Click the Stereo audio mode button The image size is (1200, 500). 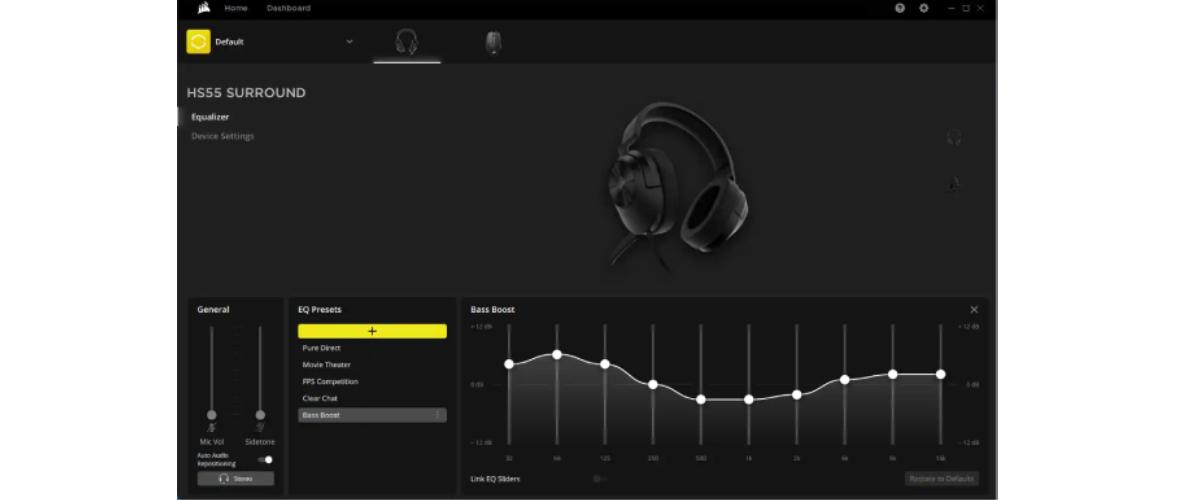(235, 479)
